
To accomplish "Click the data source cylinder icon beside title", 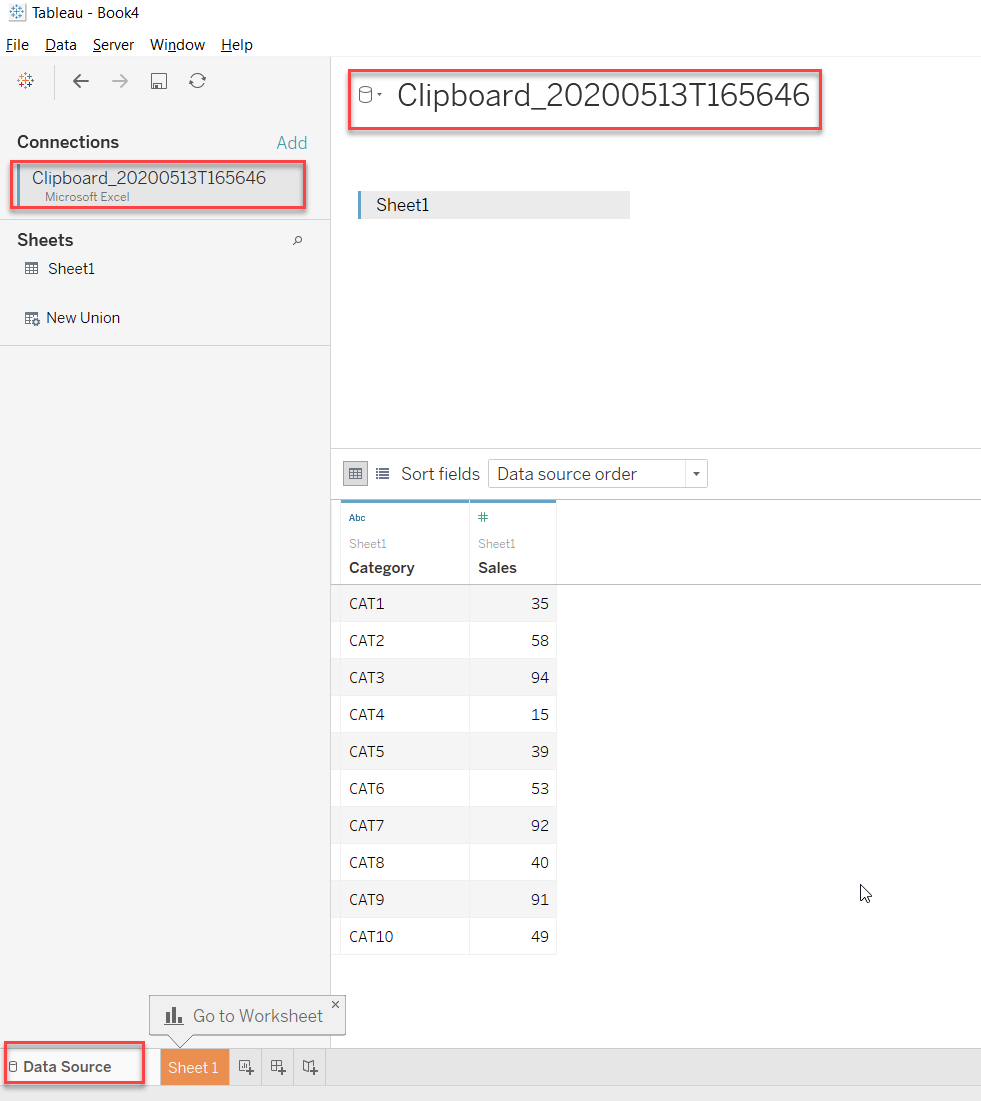I will coord(366,95).
